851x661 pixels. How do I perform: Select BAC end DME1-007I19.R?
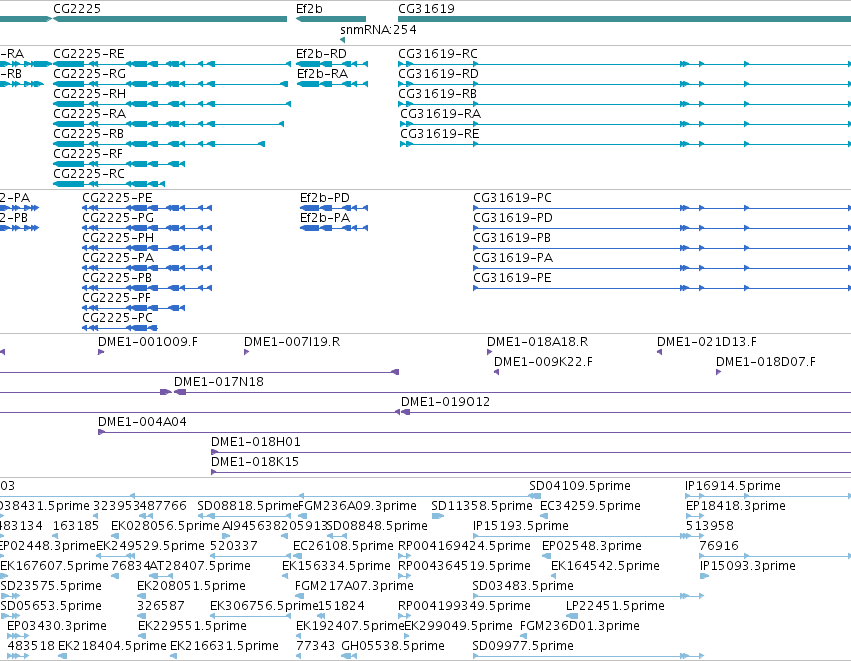292,342
